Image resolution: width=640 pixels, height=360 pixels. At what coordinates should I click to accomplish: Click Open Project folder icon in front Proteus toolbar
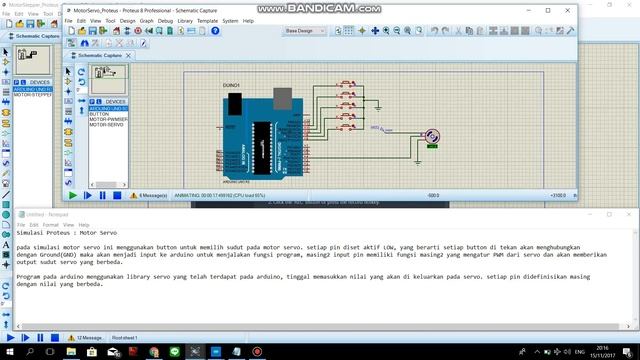pos(82,31)
